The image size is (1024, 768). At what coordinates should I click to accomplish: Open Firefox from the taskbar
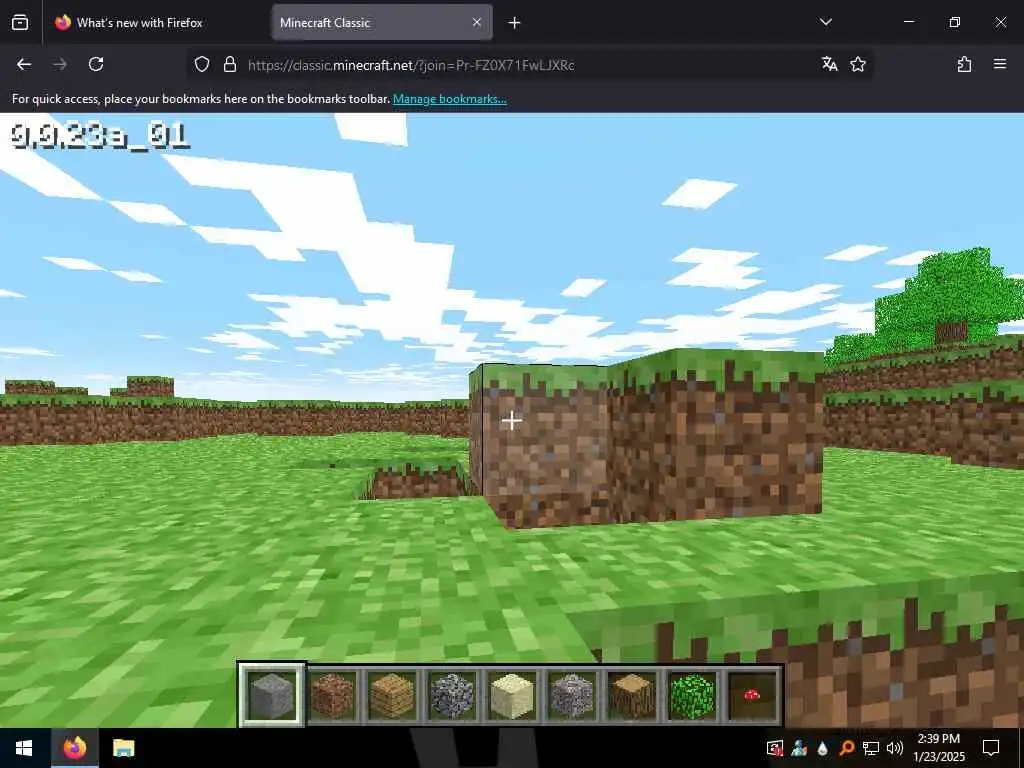click(74, 748)
